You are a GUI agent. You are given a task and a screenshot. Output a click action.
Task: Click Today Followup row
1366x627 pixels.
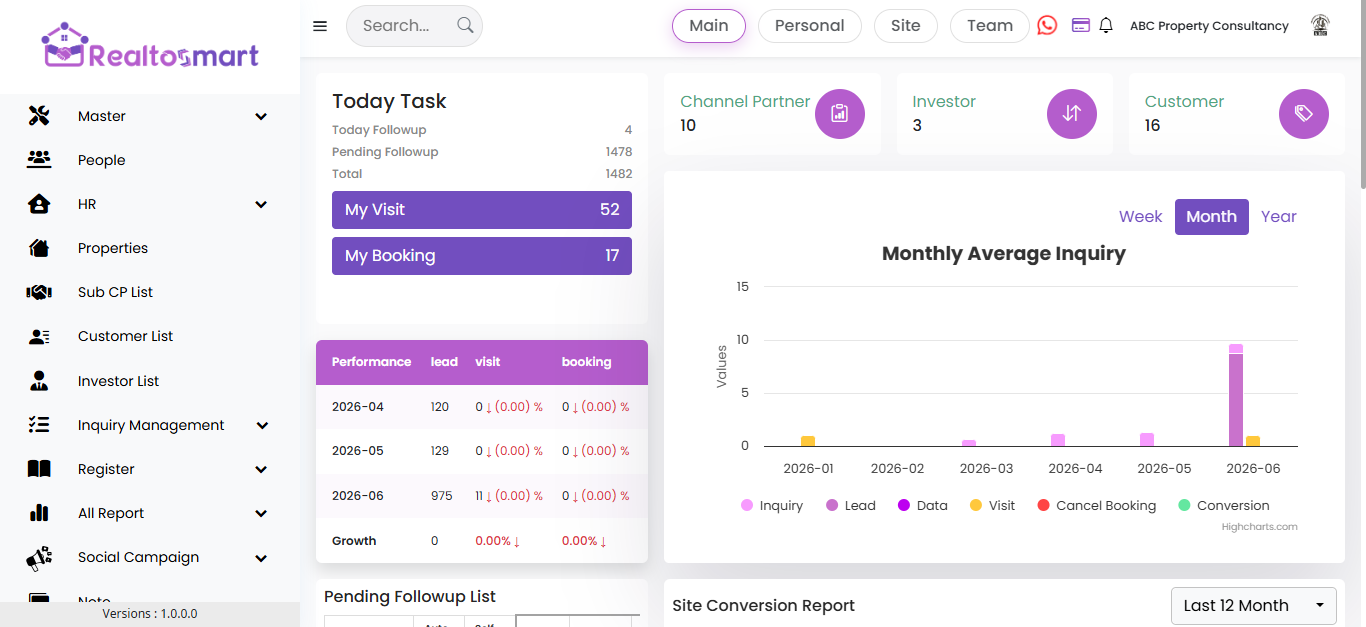(x=482, y=130)
